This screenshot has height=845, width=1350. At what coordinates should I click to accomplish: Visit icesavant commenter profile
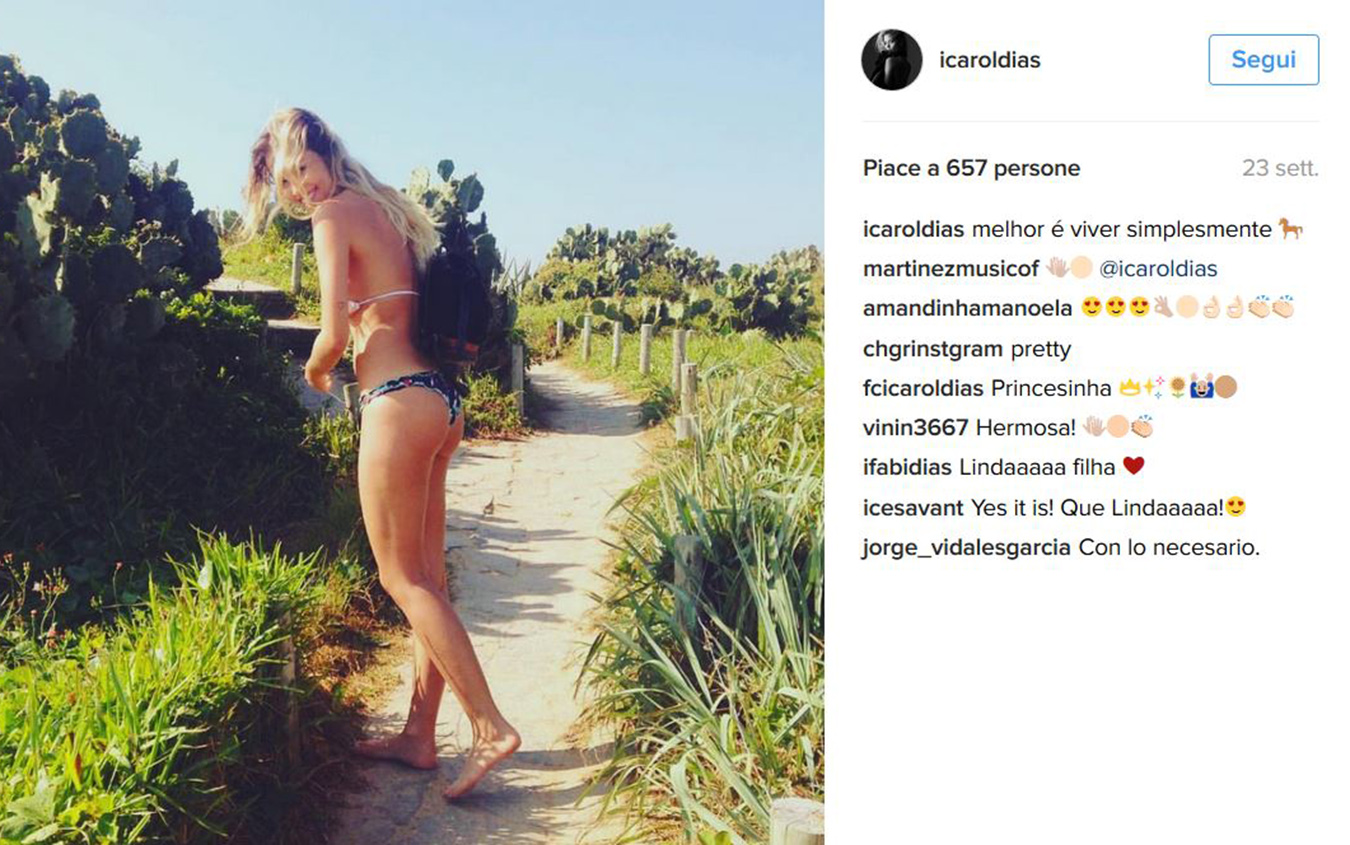pyautogui.click(x=913, y=508)
